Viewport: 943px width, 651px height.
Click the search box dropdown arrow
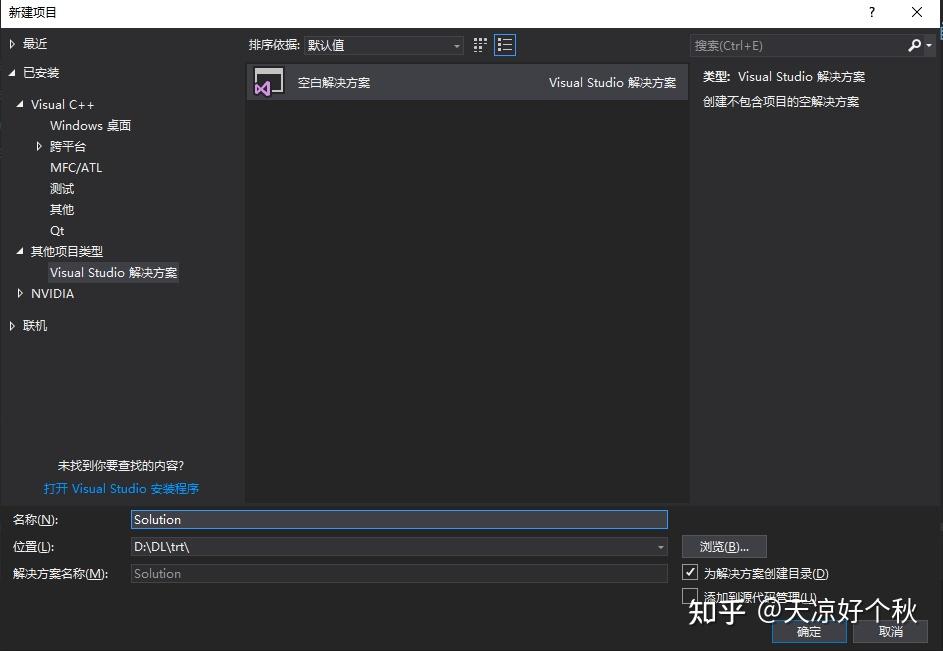(x=930, y=45)
